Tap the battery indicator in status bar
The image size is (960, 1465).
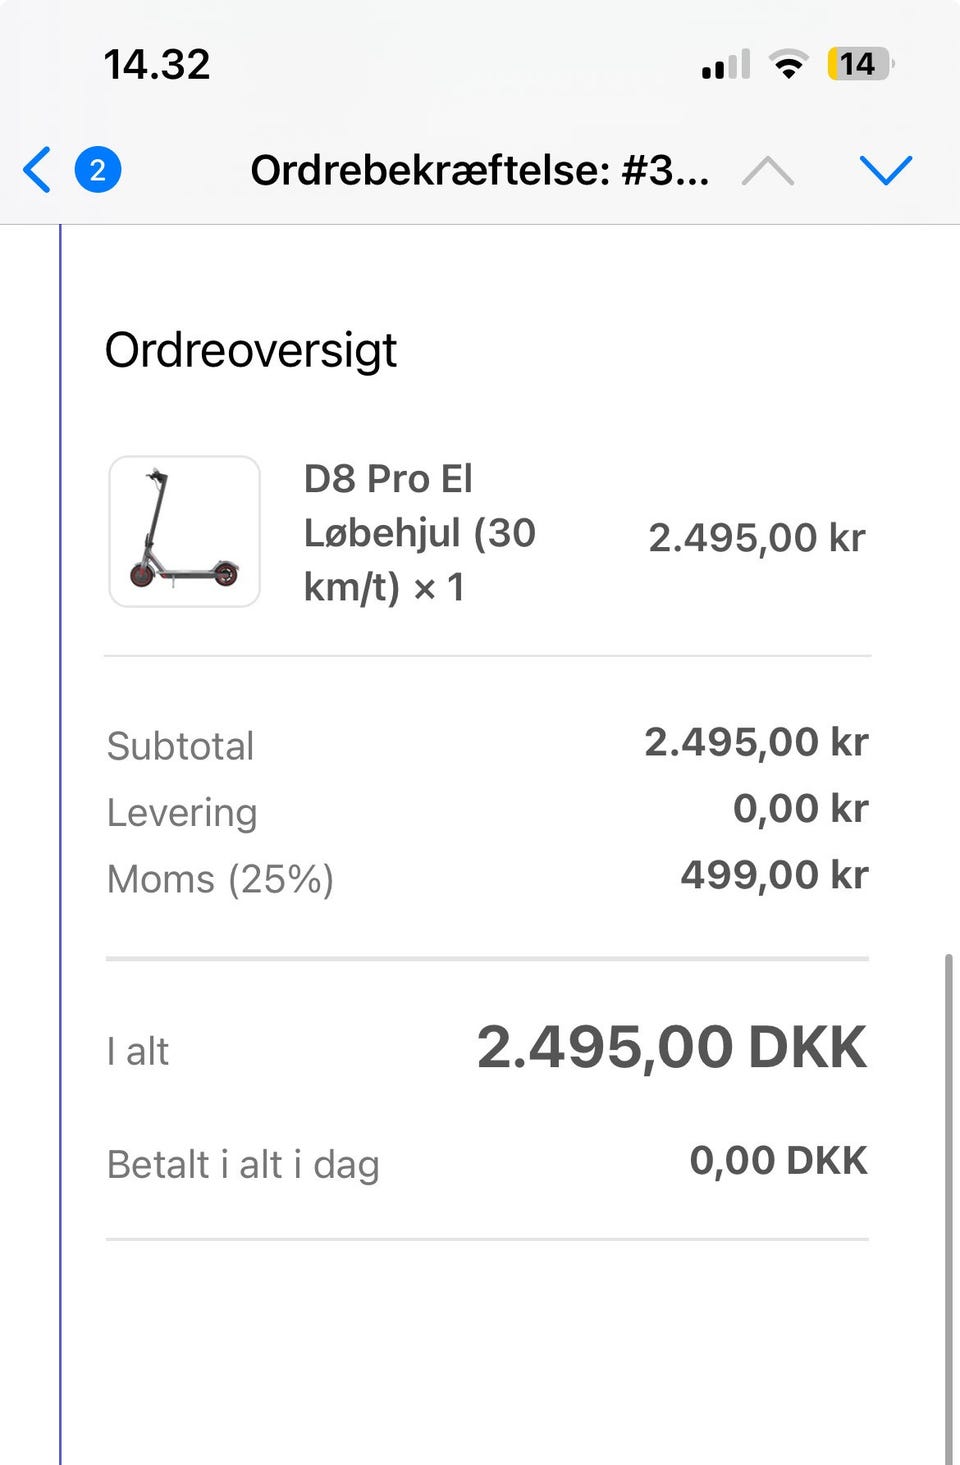point(859,65)
